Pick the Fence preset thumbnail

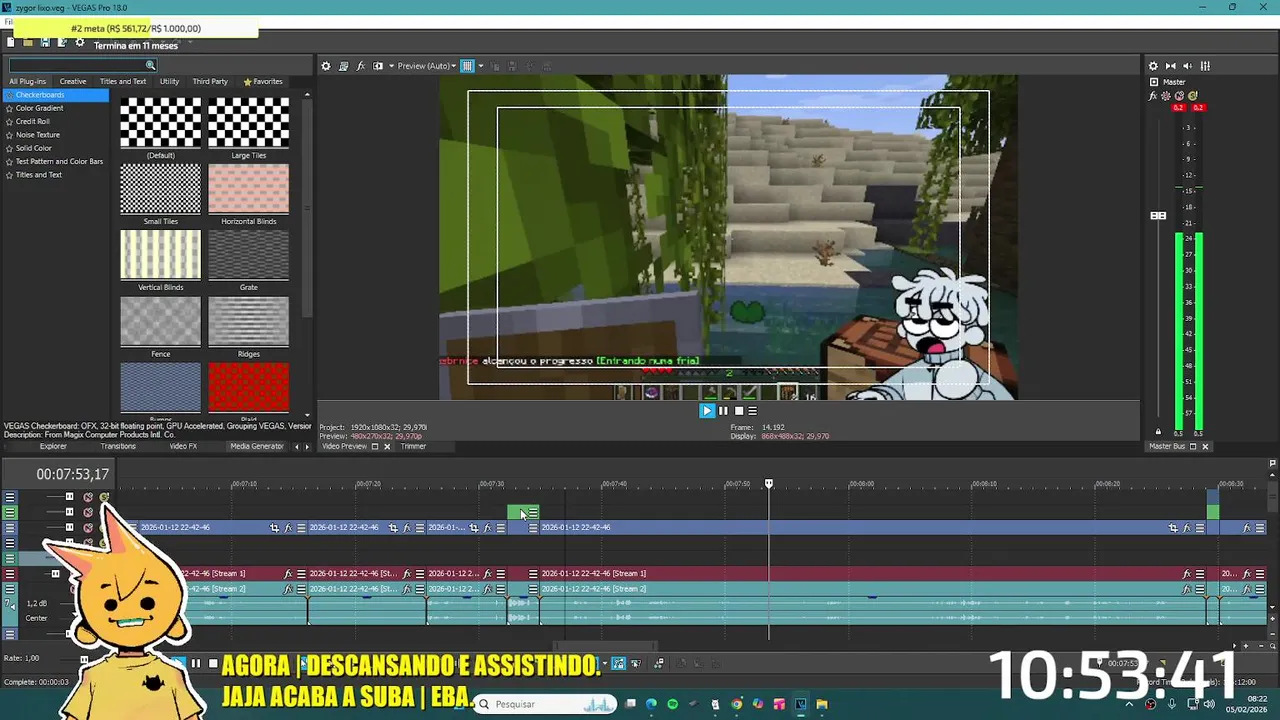pyautogui.click(x=160, y=321)
